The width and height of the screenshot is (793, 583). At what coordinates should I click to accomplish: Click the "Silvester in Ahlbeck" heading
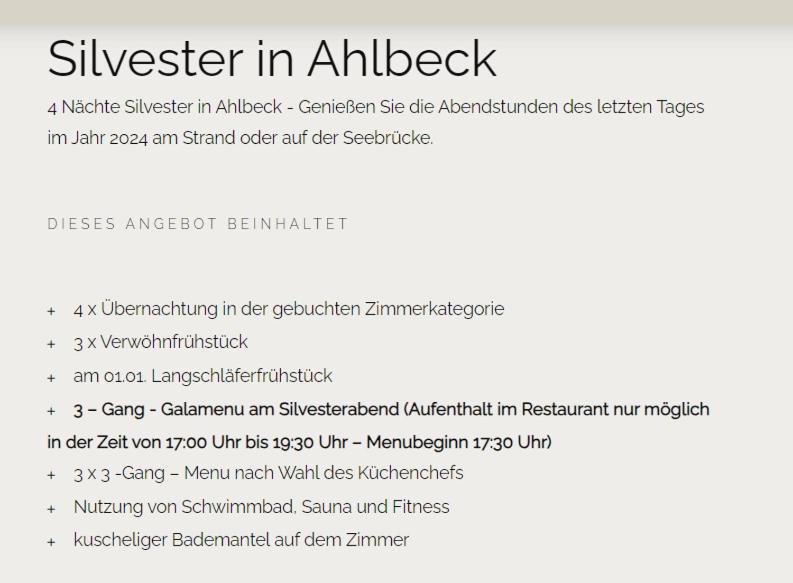(x=272, y=59)
